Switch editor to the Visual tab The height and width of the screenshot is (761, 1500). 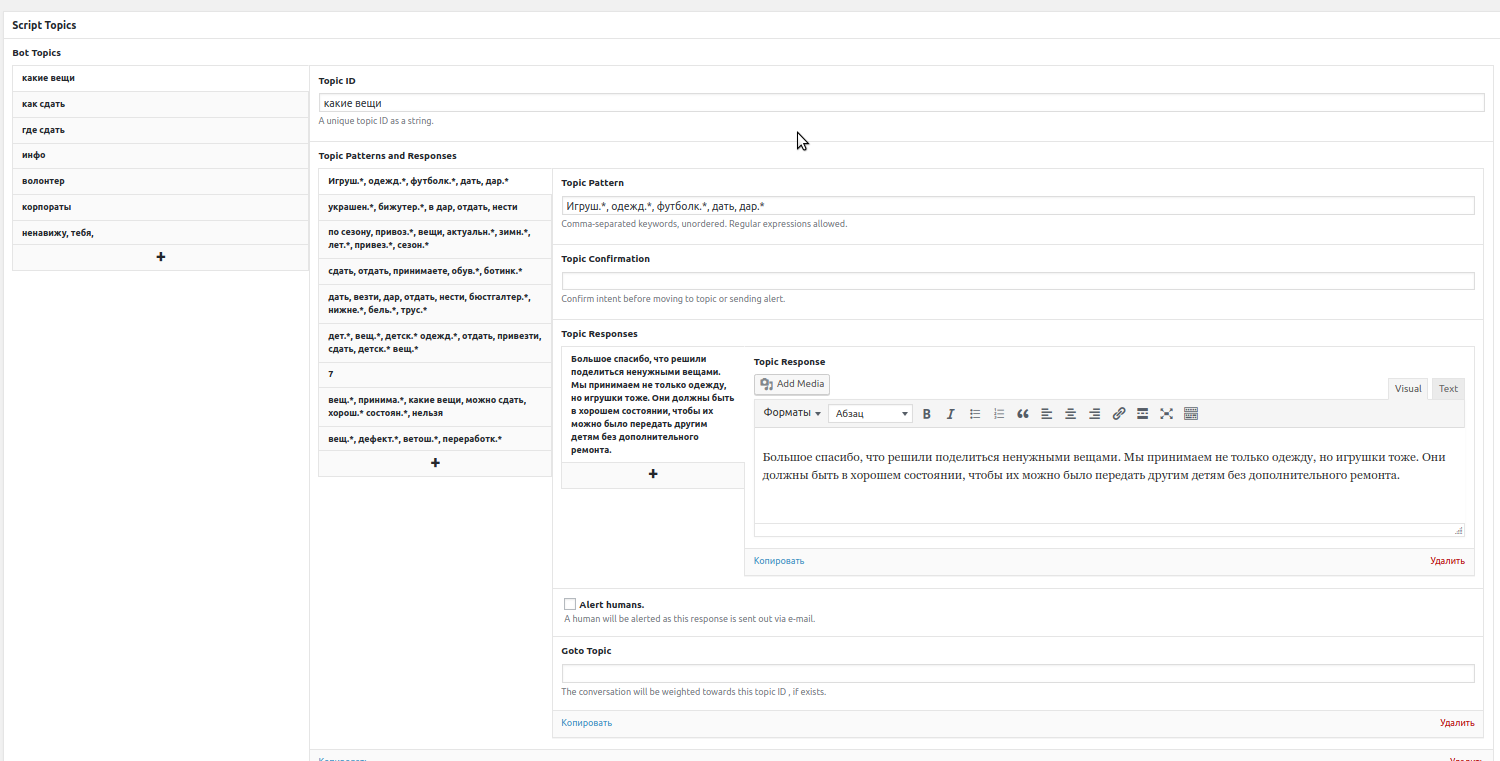tap(1408, 389)
